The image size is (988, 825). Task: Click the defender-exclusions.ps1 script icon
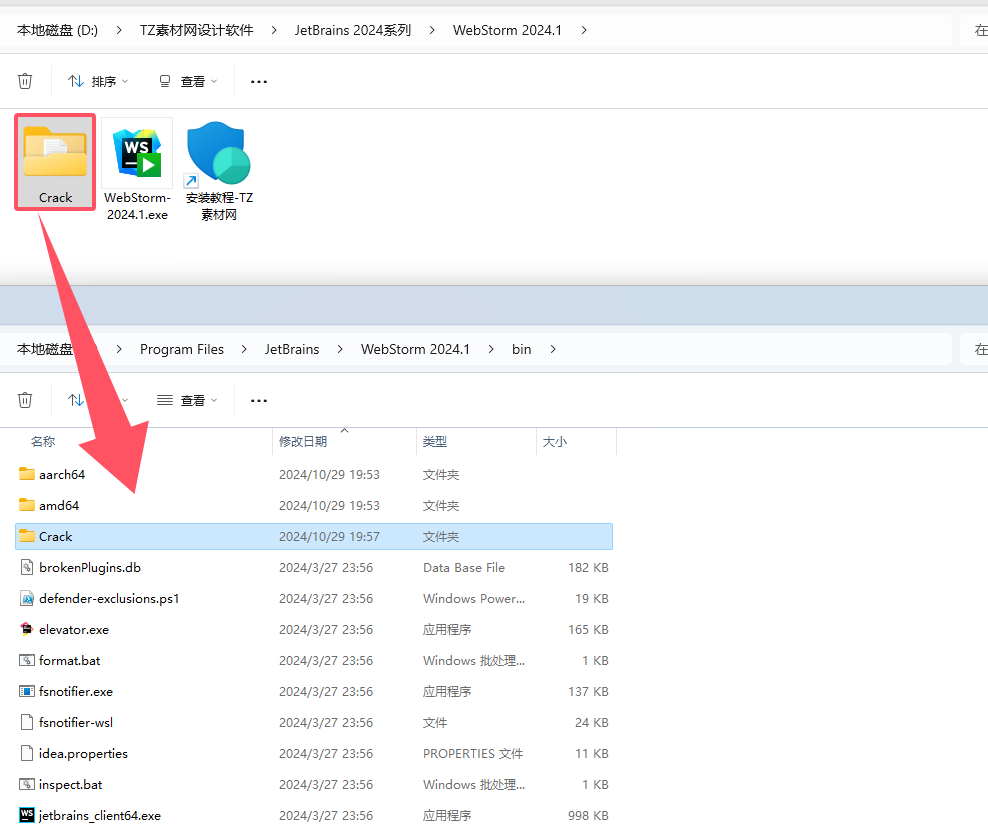[26, 598]
